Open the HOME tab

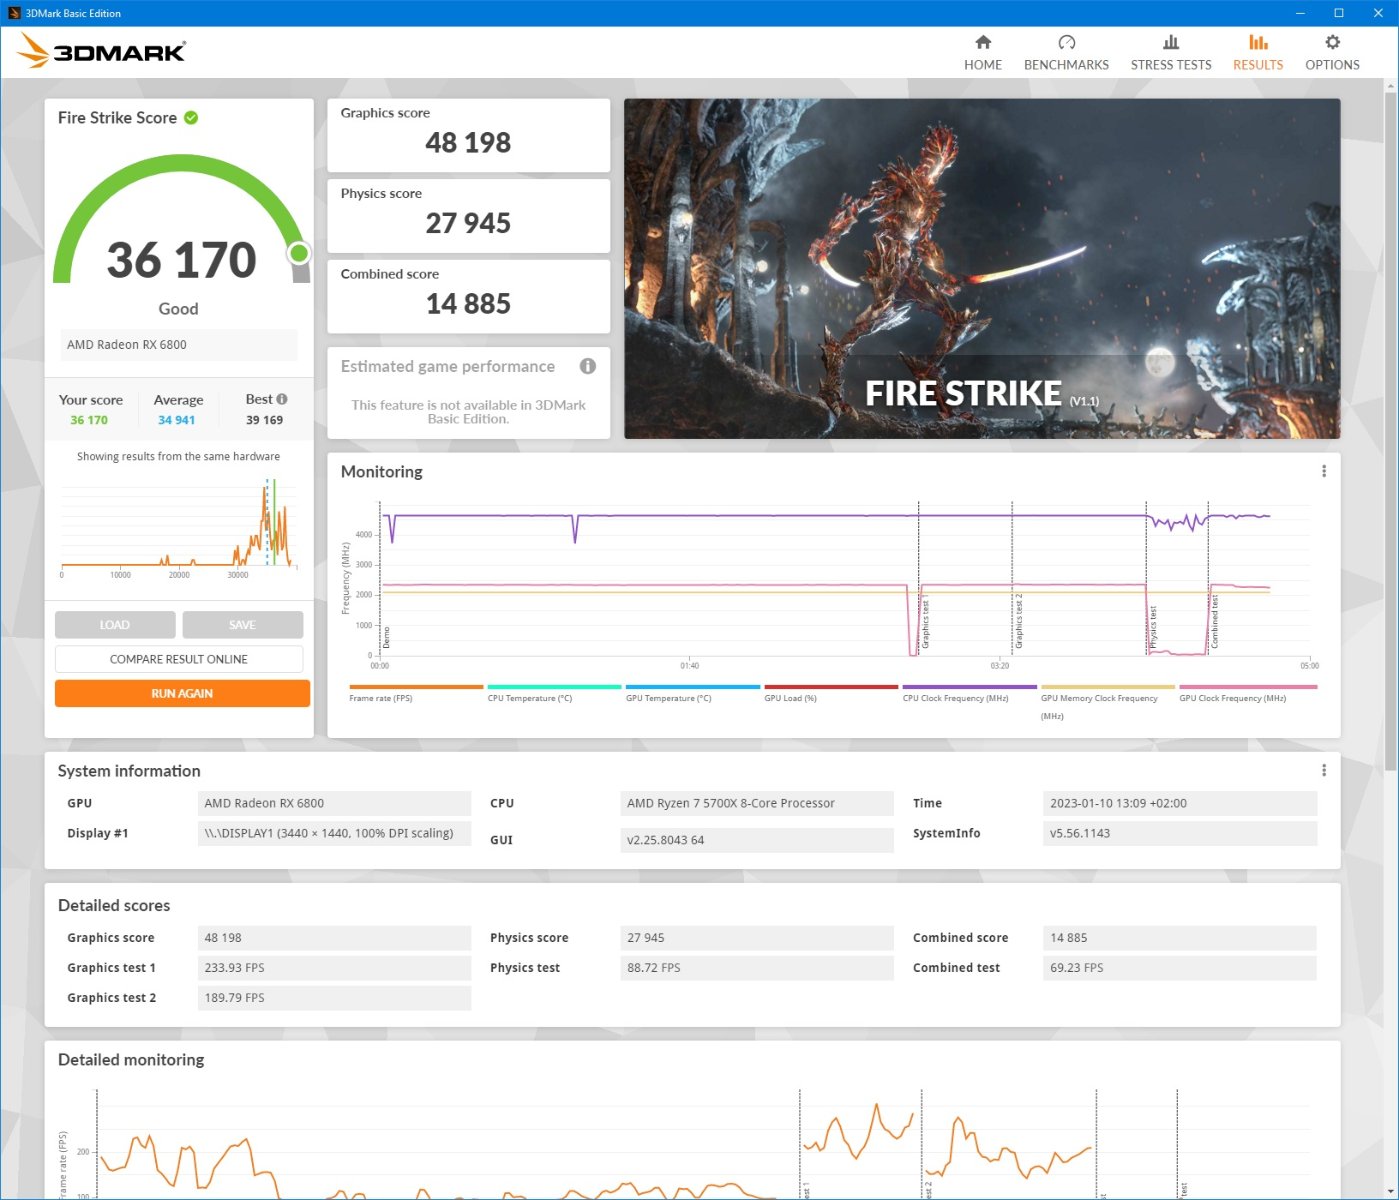982,53
